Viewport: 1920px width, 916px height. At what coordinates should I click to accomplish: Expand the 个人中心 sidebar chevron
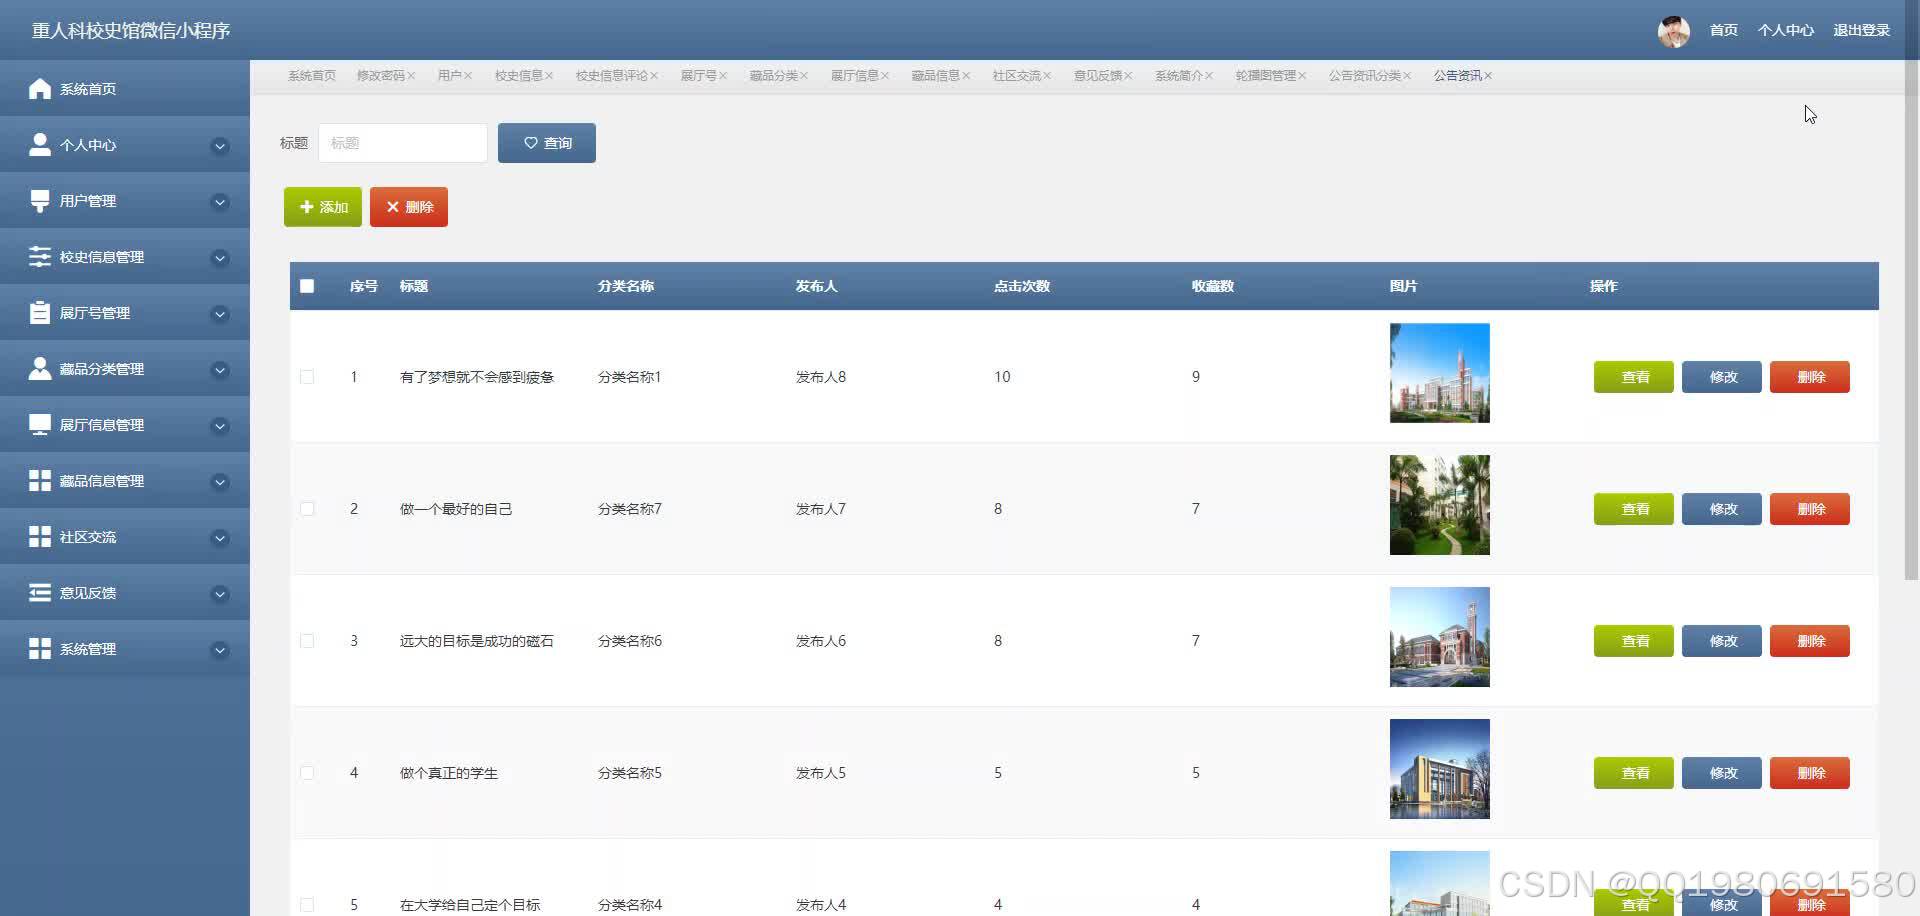(x=220, y=146)
